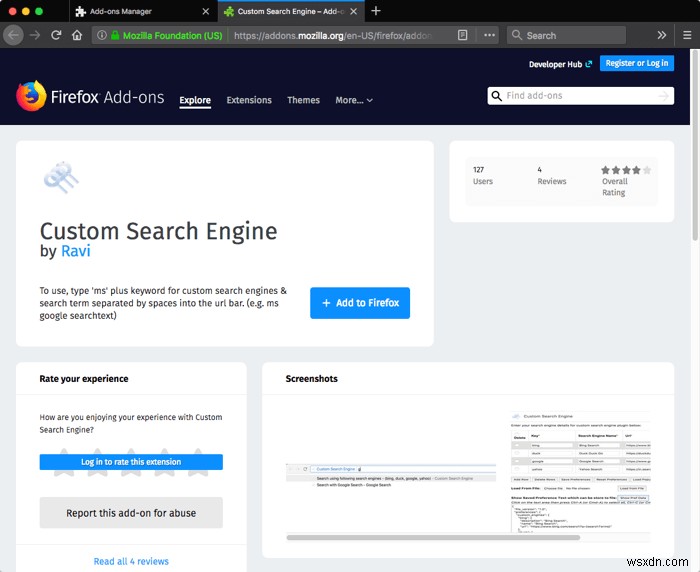This screenshot has width=700, height=572.
Task: Select the Custom Search Engine tab
Action: (291, 11)
